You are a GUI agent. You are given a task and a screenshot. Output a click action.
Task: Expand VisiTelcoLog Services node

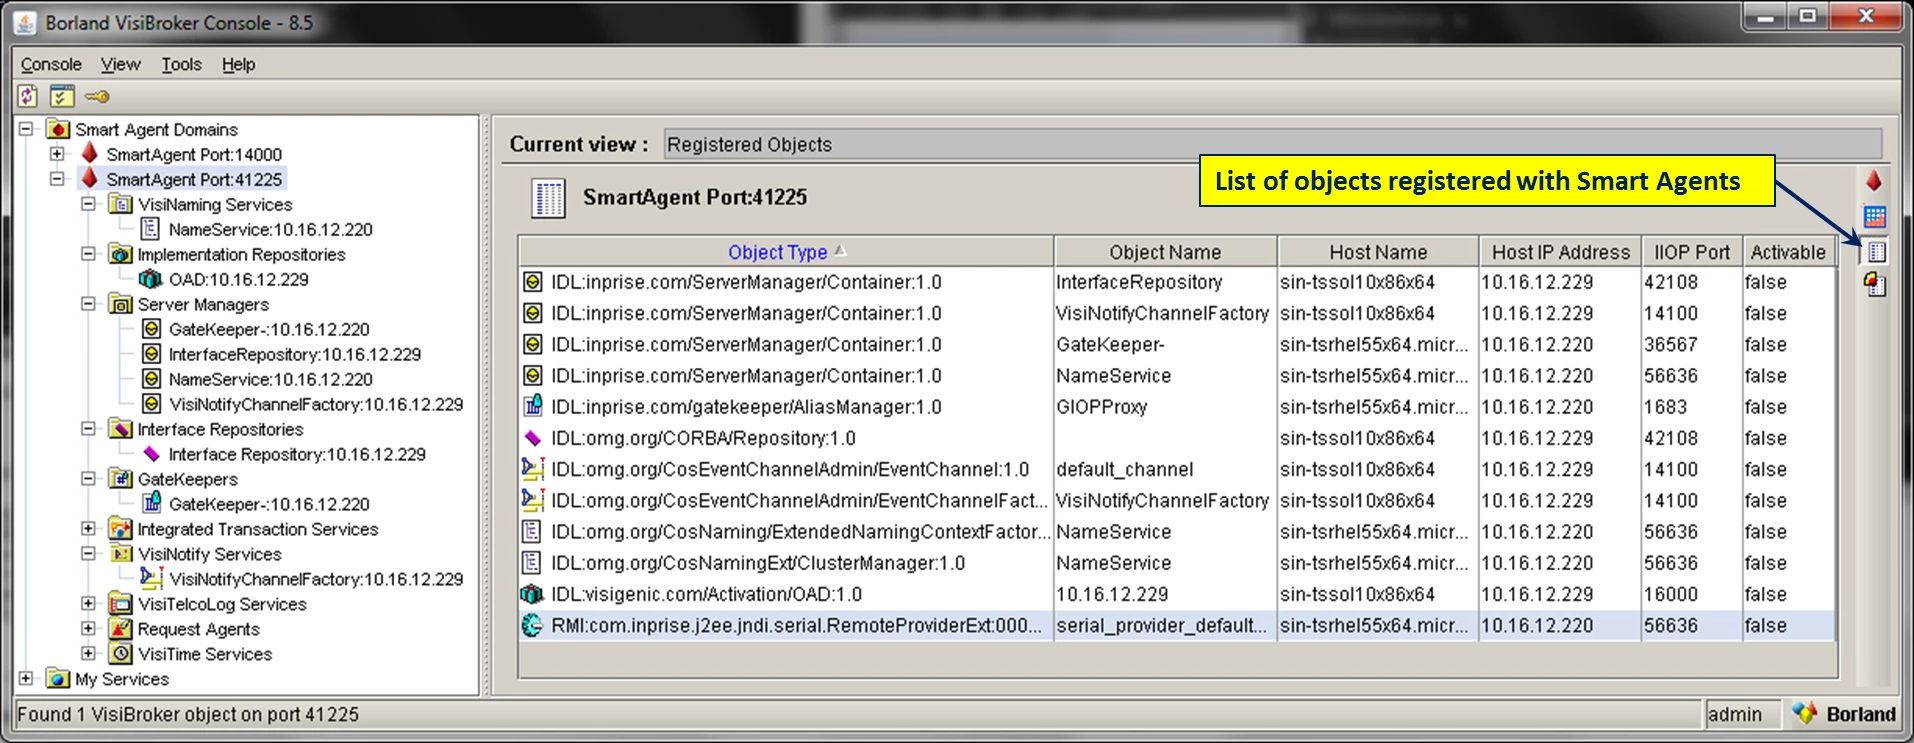pos(88,604)
